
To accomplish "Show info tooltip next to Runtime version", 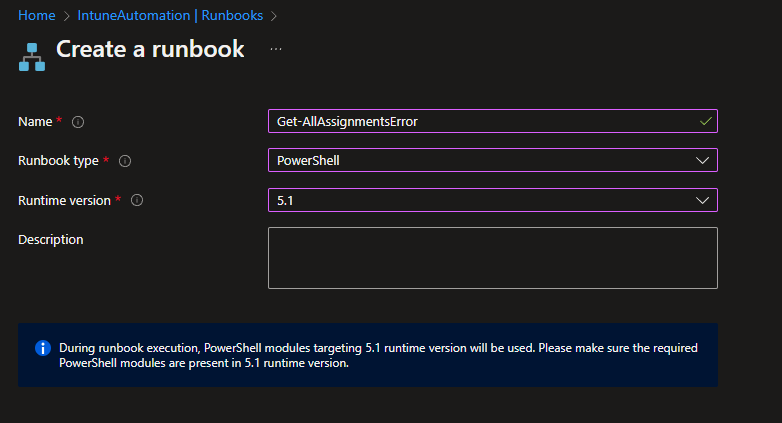I will [x=137, y=200].
